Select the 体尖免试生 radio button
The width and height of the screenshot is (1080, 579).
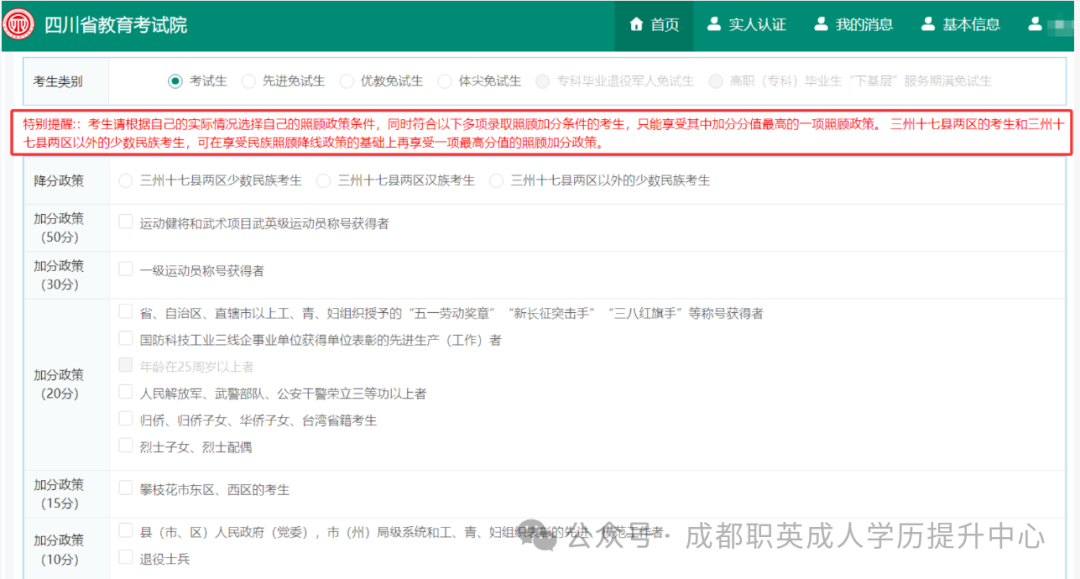[x=445, y=81]
